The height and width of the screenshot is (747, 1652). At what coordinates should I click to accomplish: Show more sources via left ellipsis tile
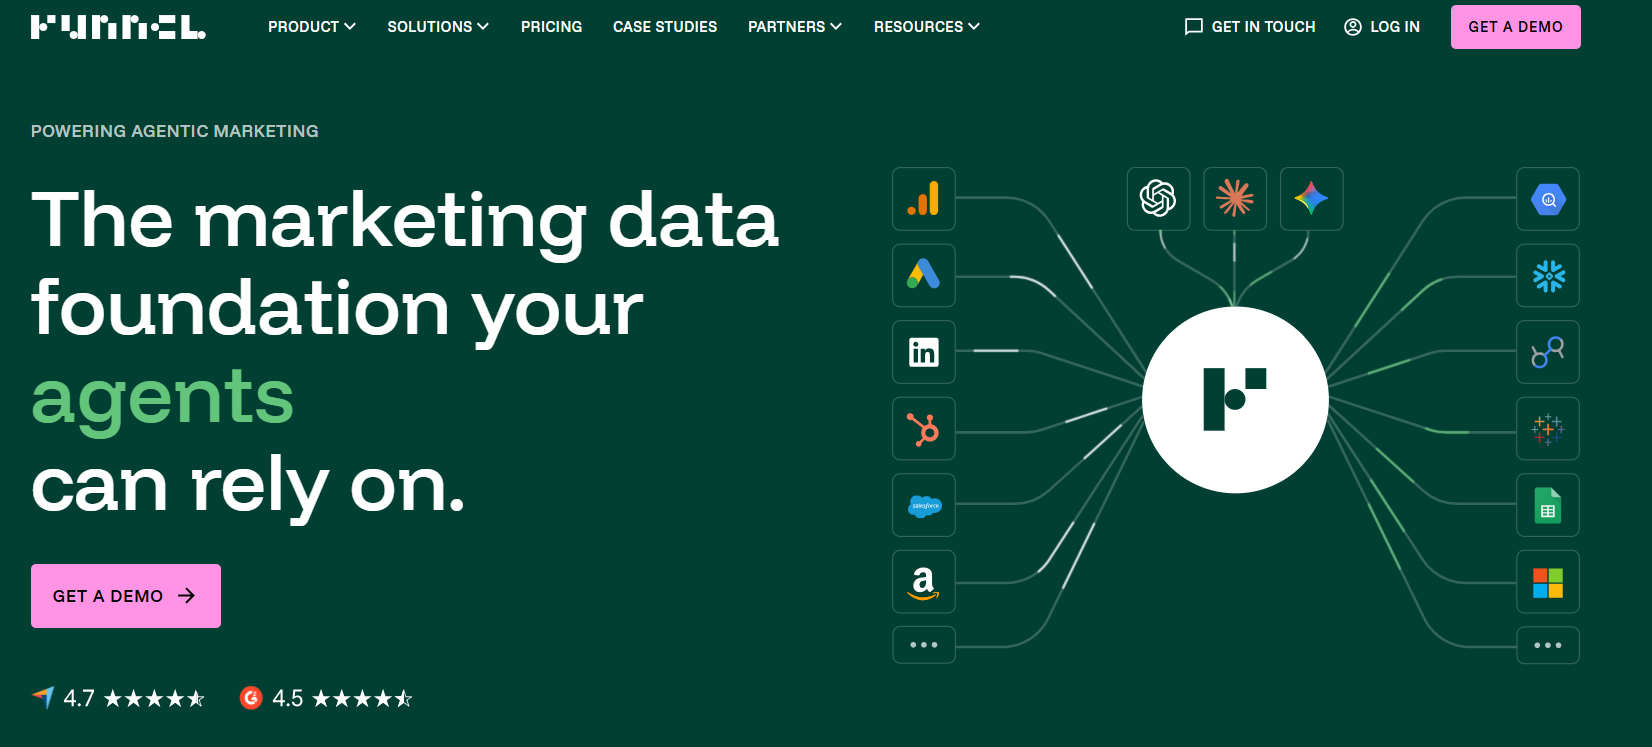coord(923,645)
